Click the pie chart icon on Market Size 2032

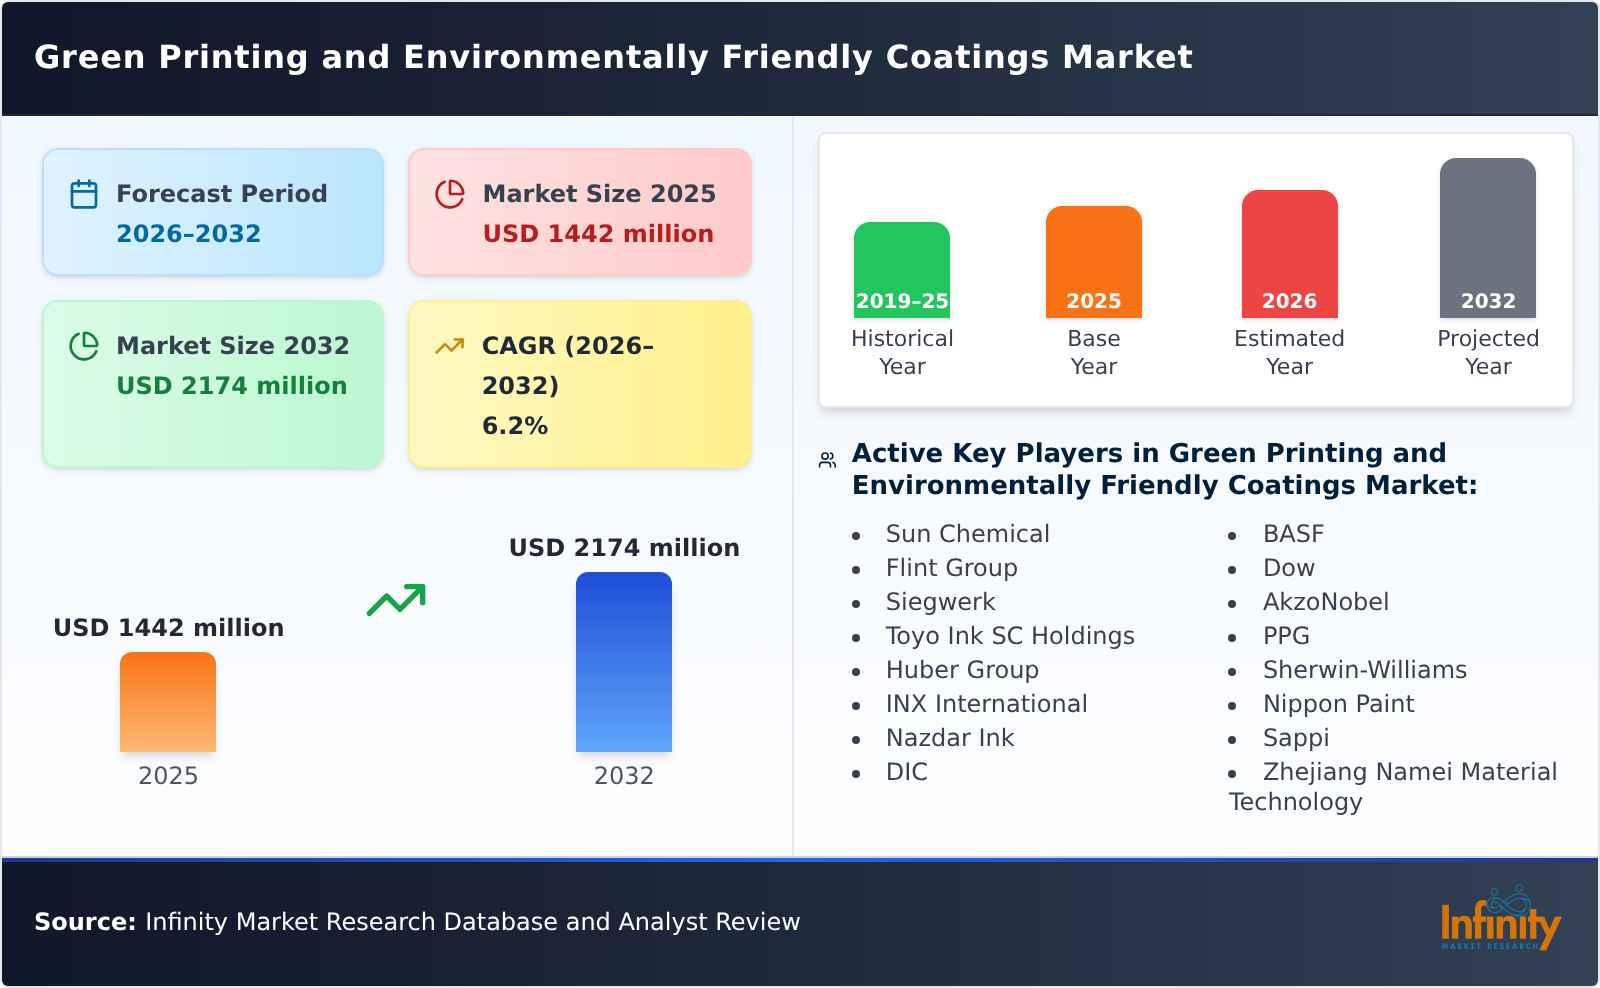tap(83, 346)
